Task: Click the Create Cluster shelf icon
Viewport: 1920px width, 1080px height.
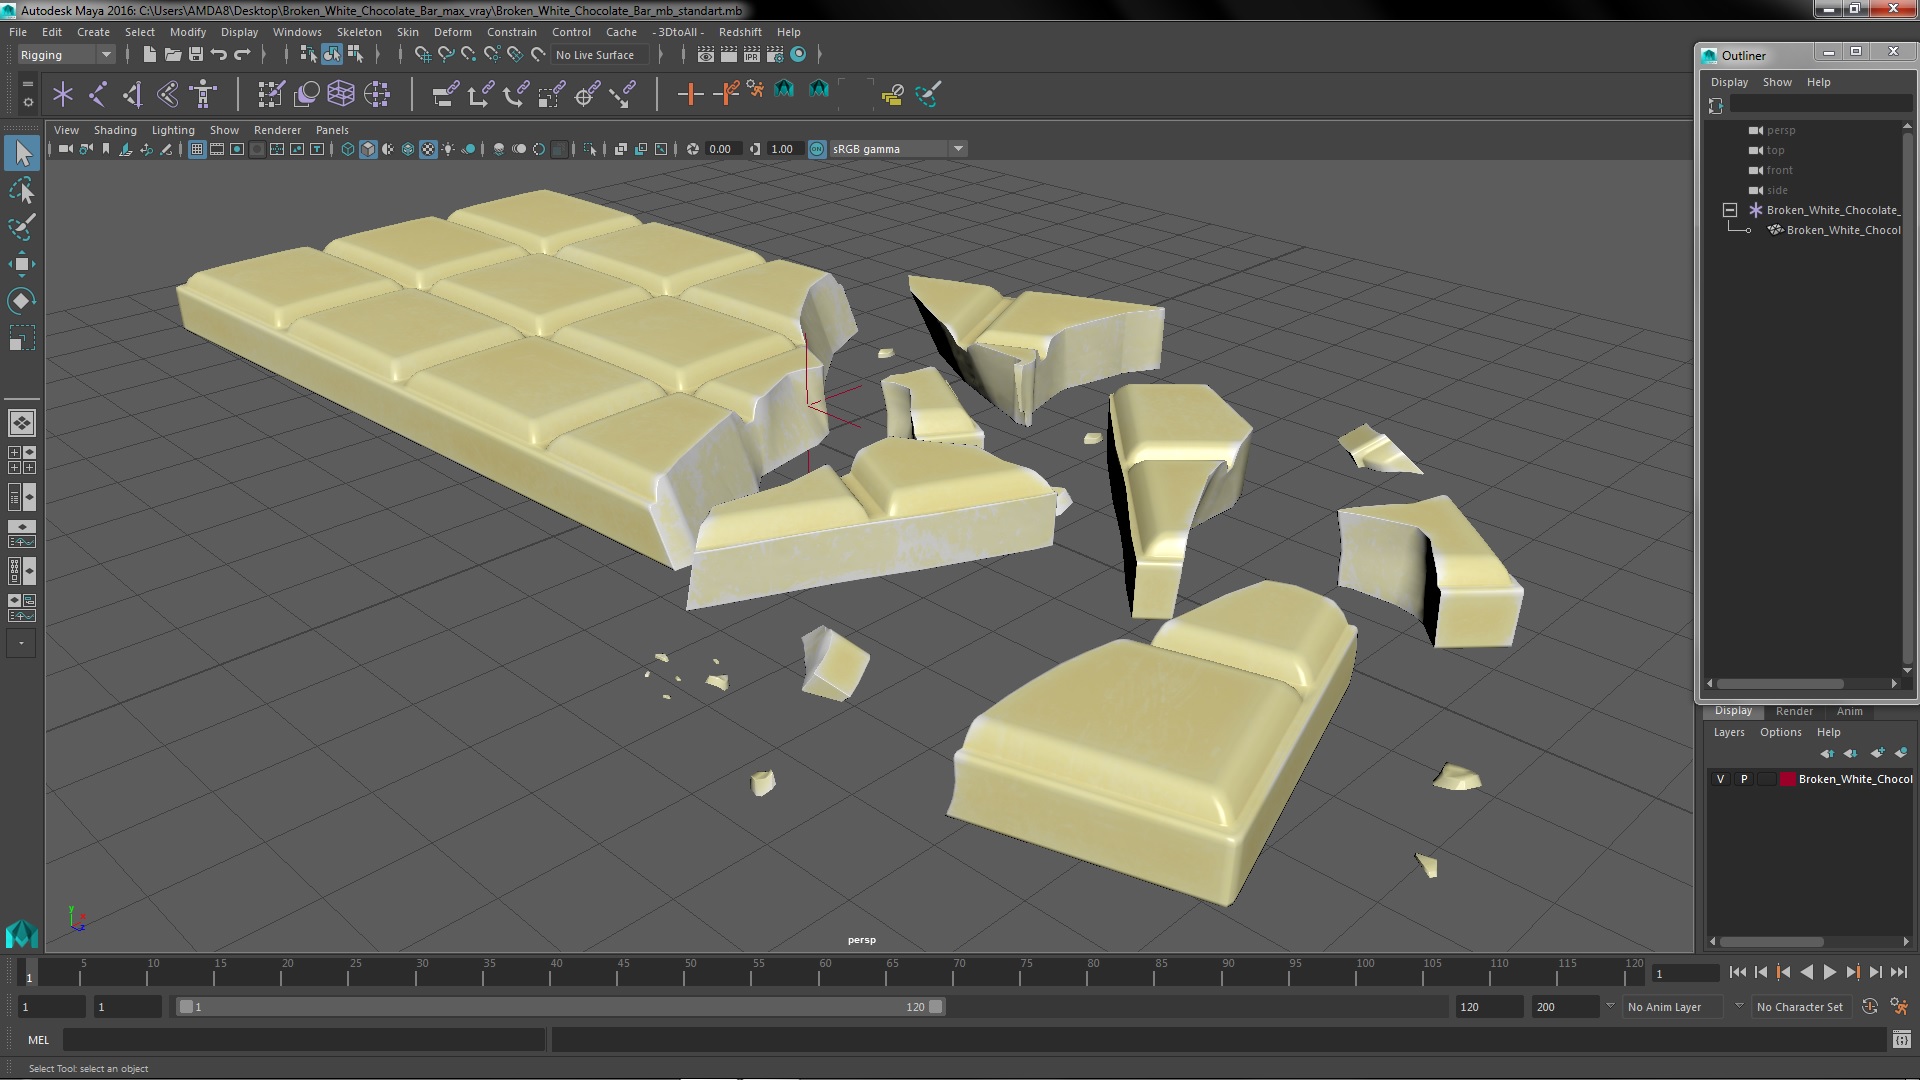Action: point(376,95)
